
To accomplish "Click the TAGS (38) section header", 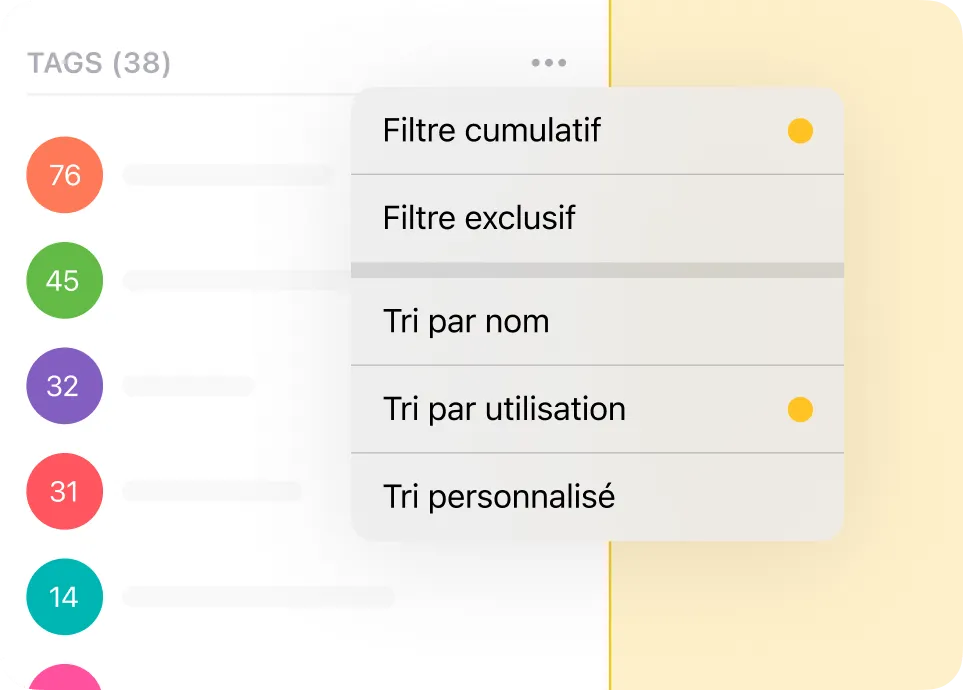I will (x=99, y=64).
